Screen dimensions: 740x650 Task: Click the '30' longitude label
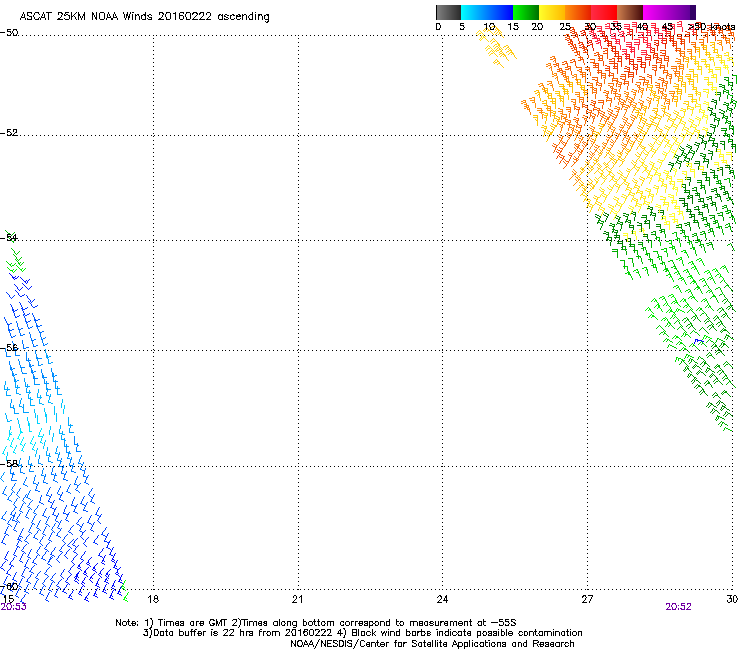point(732,599)
